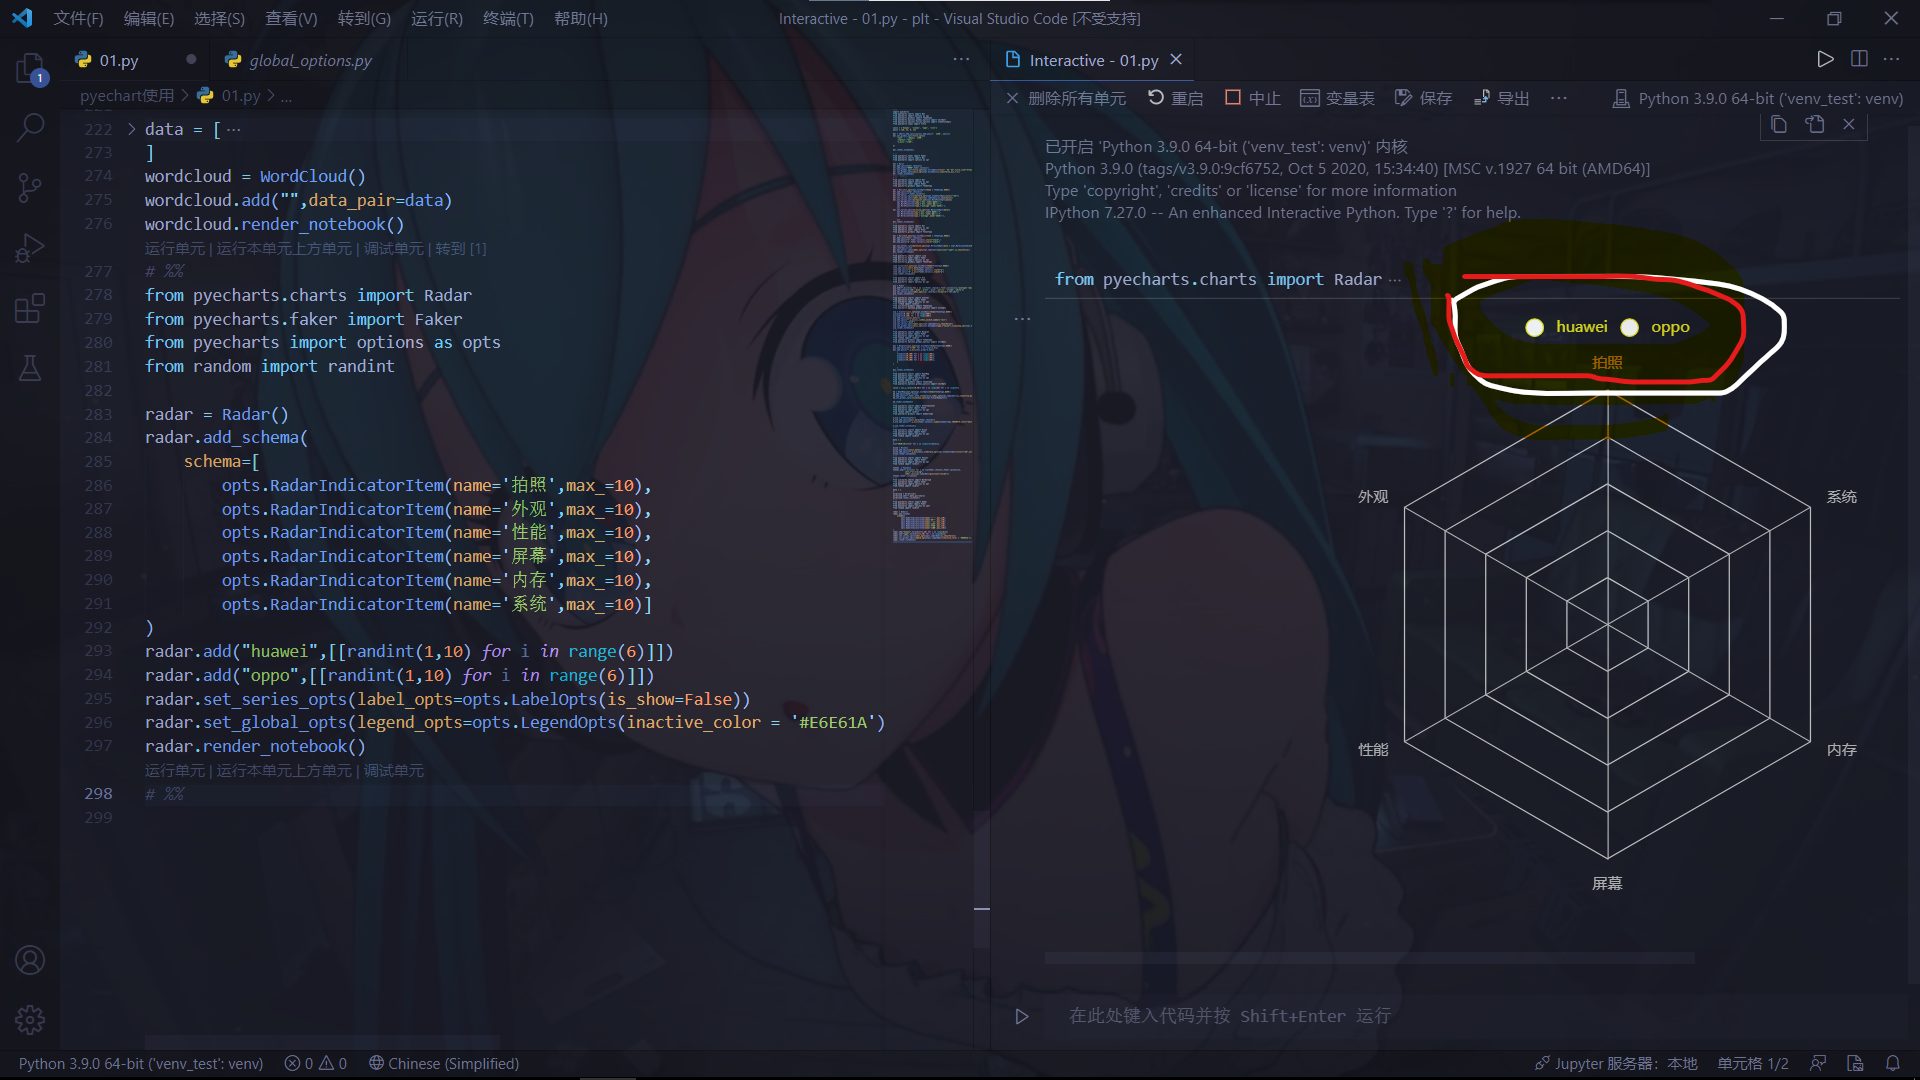This screenshot has width=1920, height=1080.
Task: Click the code minimap overview
Action: pos(932,325)
